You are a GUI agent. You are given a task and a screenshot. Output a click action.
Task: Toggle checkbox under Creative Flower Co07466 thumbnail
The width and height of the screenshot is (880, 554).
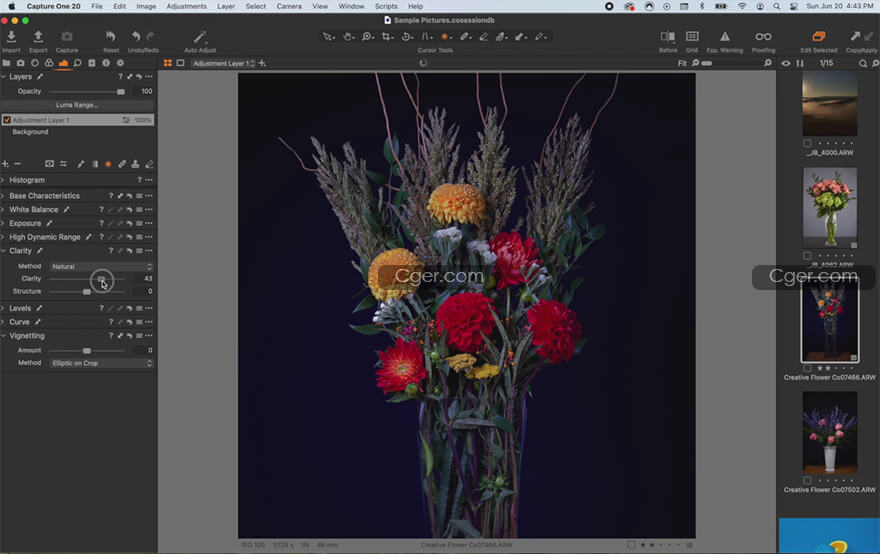(x=807, y=368)
